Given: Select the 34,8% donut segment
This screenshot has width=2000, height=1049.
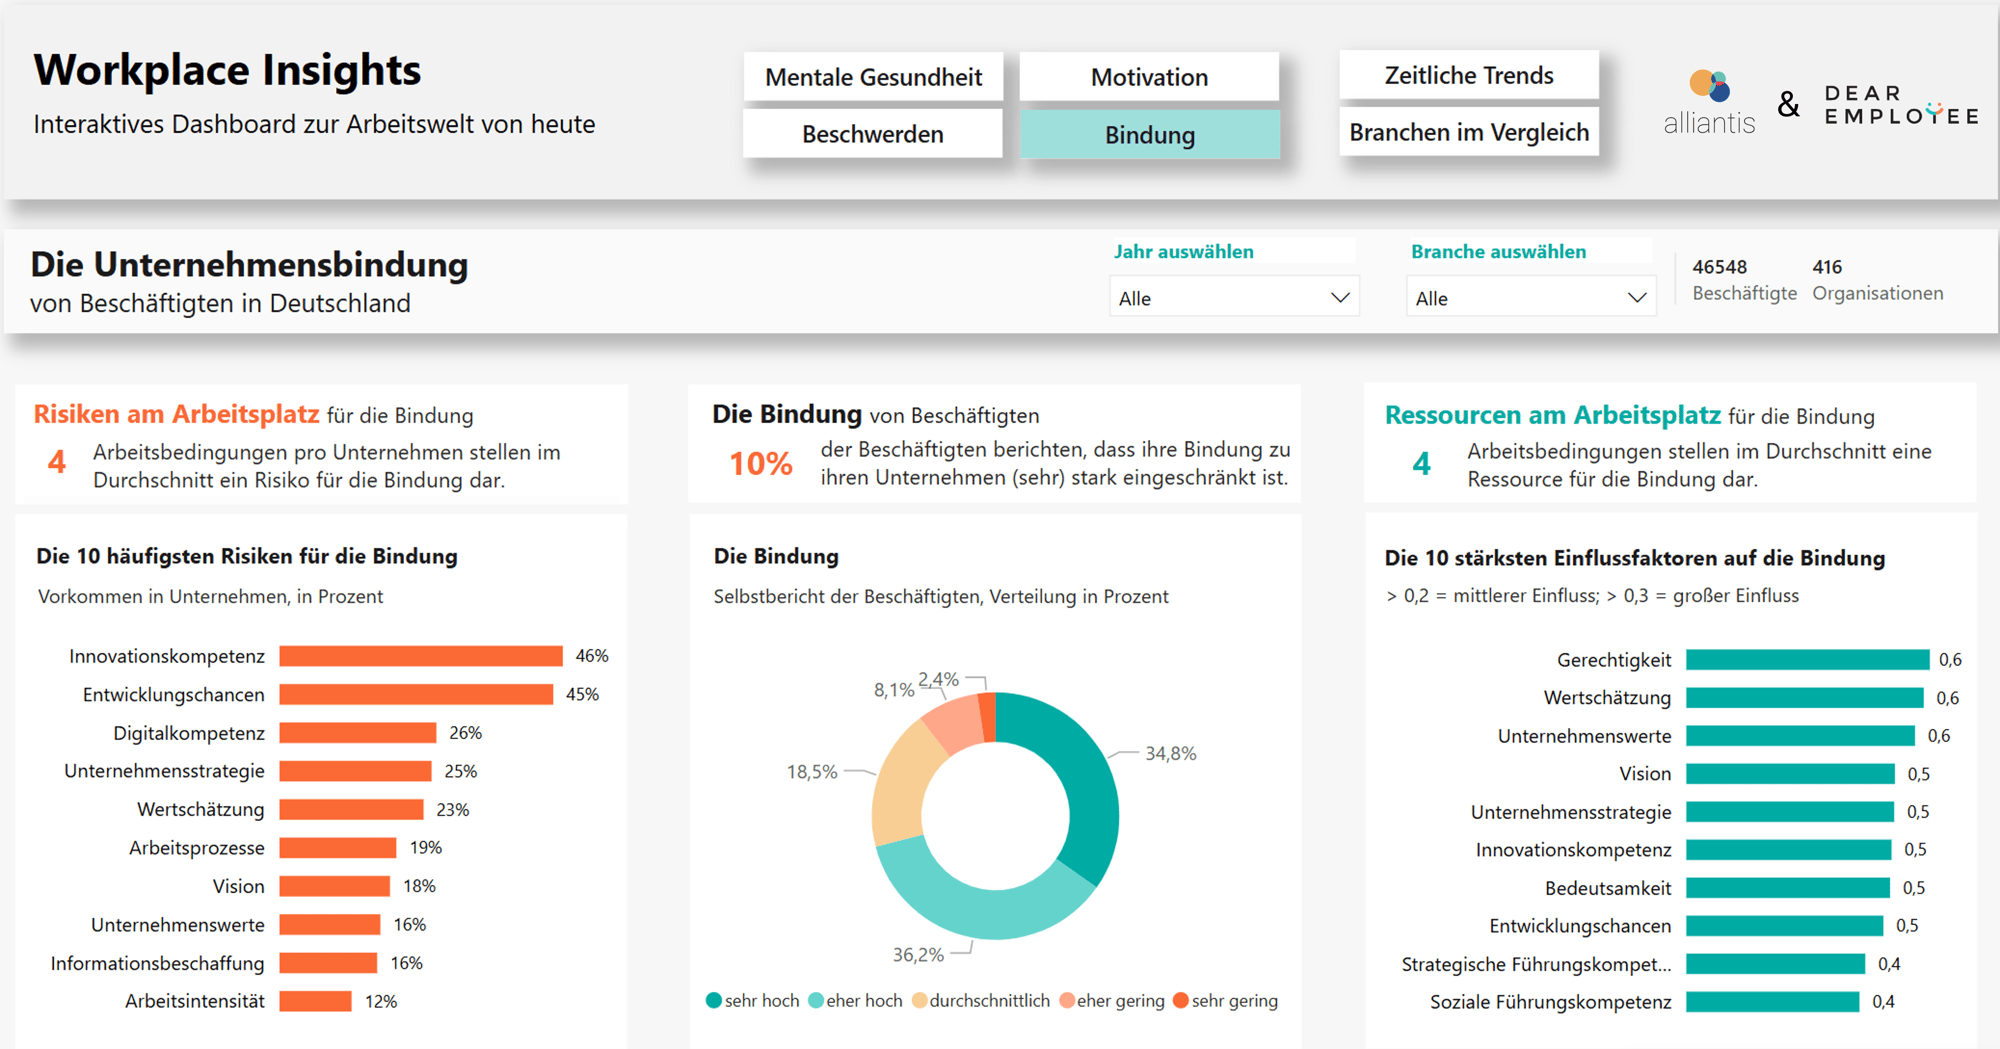Looking at the screenshot, I should tap(1088, 790).
